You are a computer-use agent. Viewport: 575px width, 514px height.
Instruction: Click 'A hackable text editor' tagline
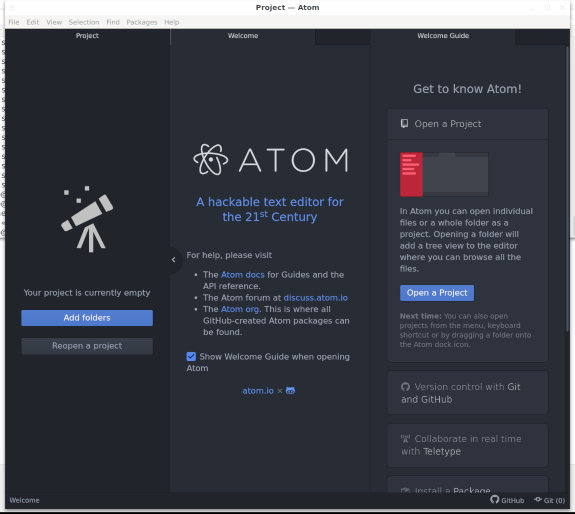(x=270, y=209)
